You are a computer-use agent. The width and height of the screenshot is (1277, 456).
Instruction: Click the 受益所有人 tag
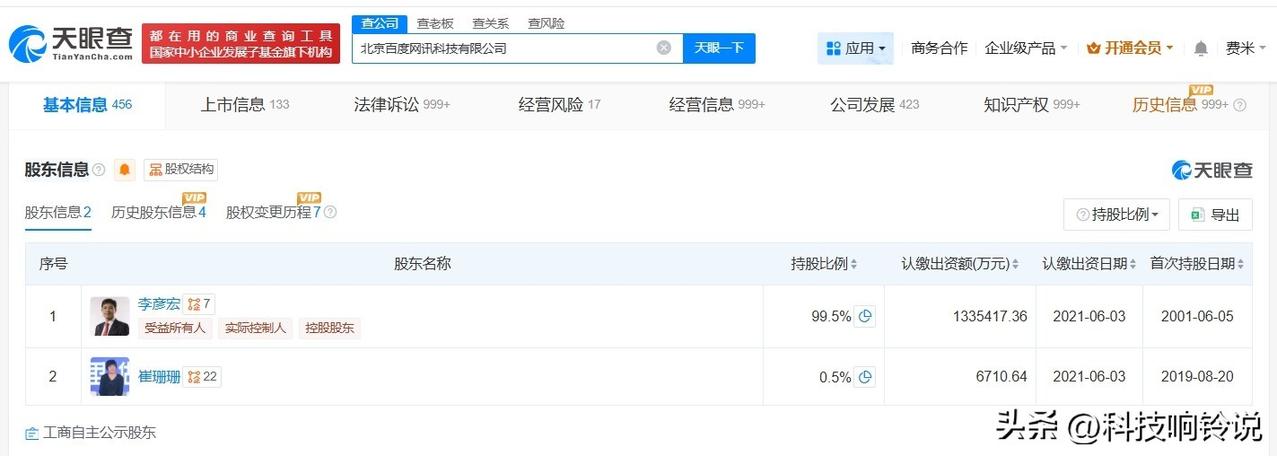click(175, 328)
